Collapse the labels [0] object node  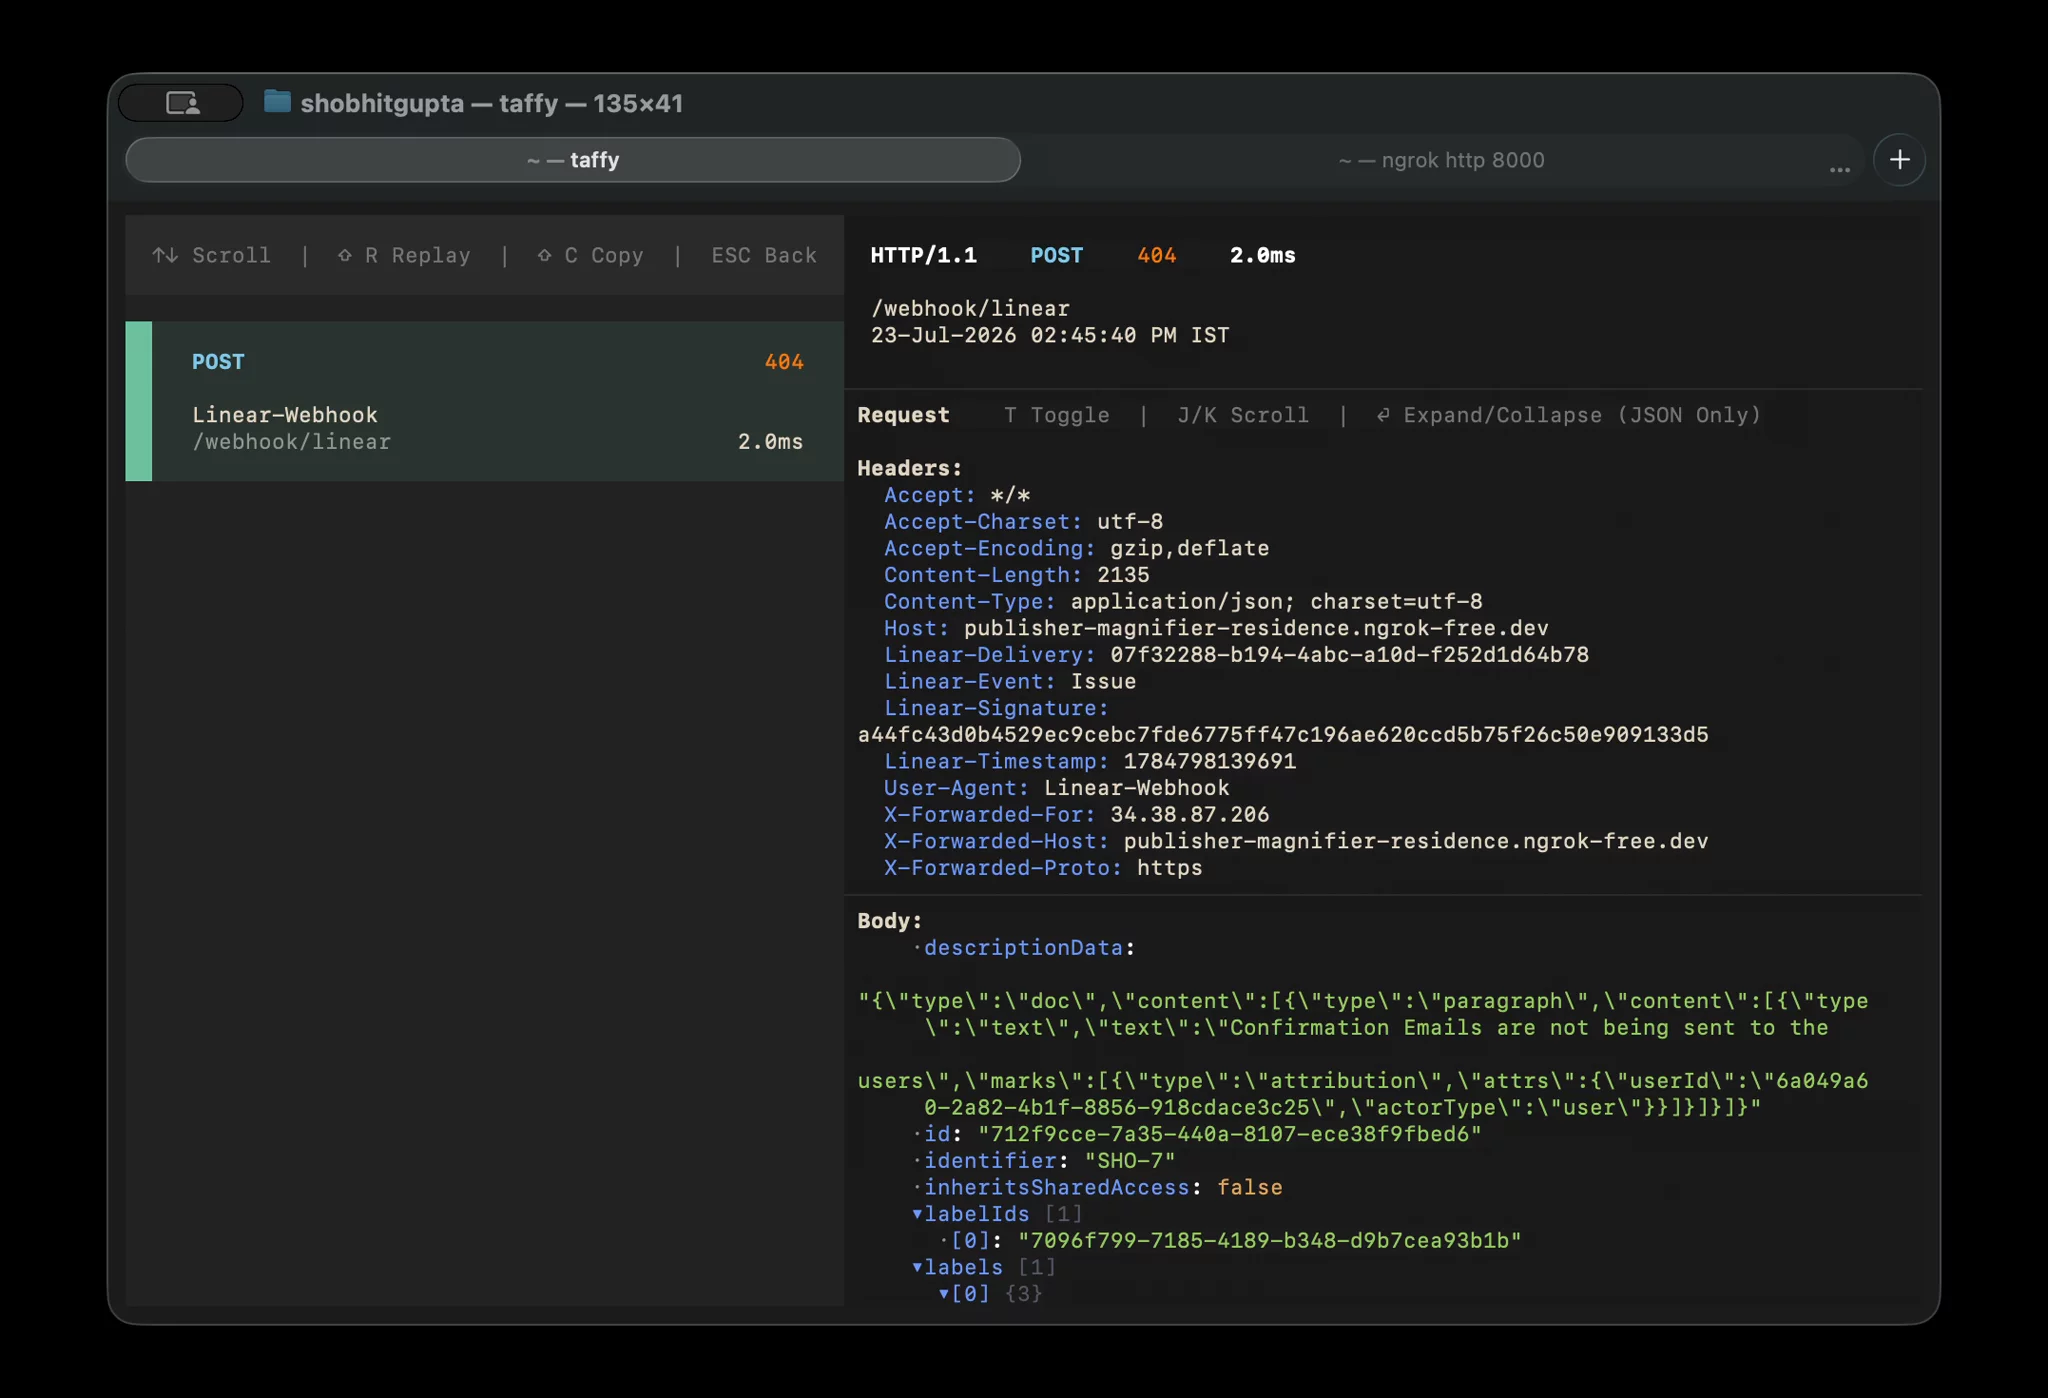pos(943,1294)
